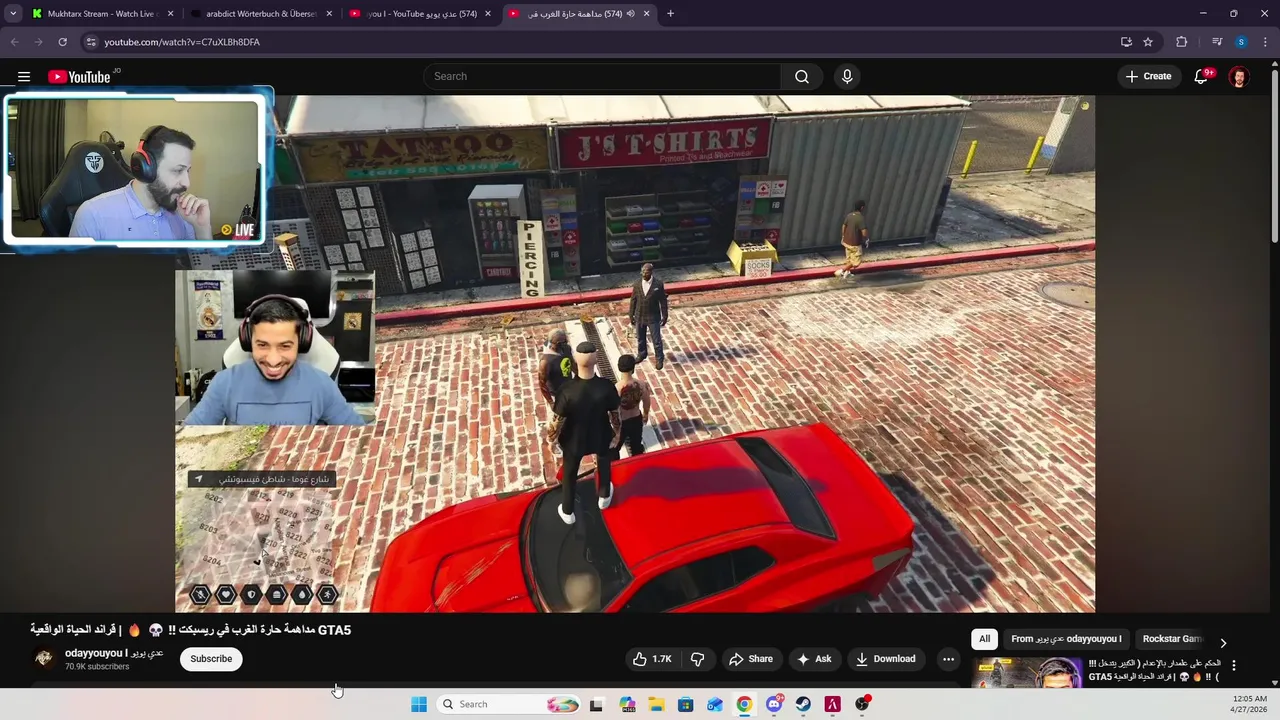This screenshot has width=1280, height=720.
Task: Open the taskbar clock and date
Action: (1250, 704)
